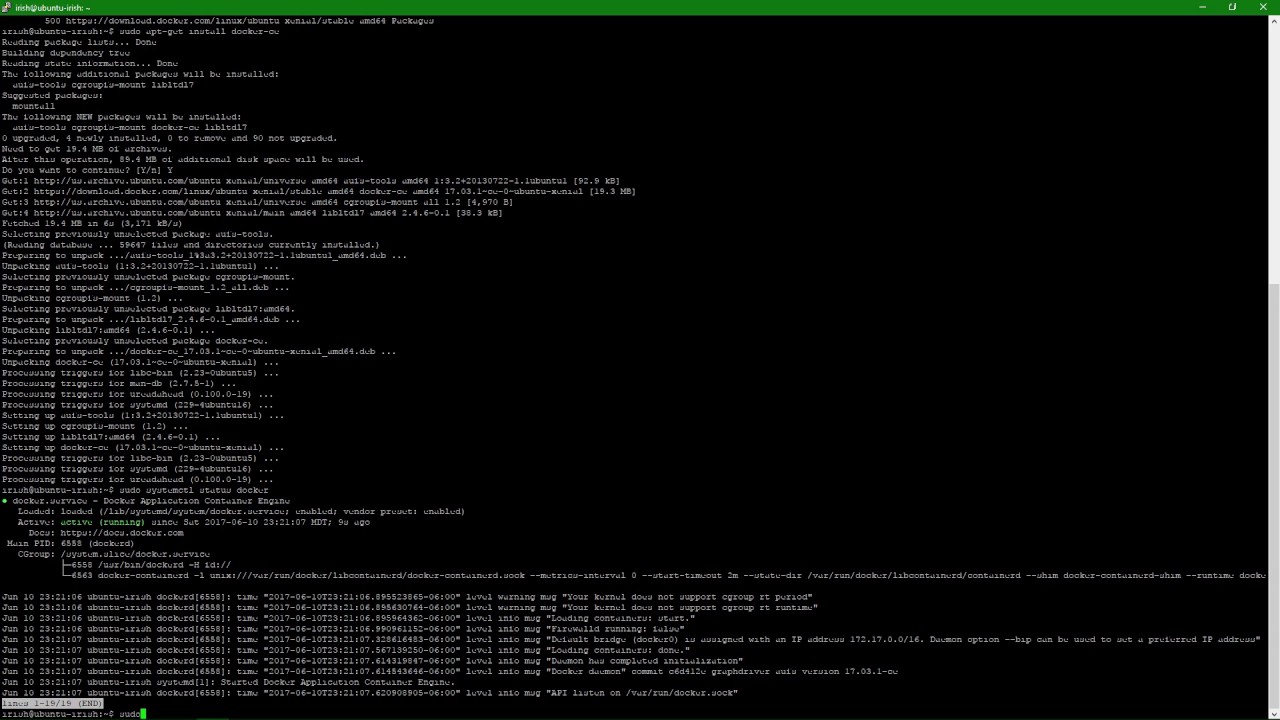Click log message 'Firewalld running: false'
The height and width of the screenshot is (720, 1280).
coord(616,629)
